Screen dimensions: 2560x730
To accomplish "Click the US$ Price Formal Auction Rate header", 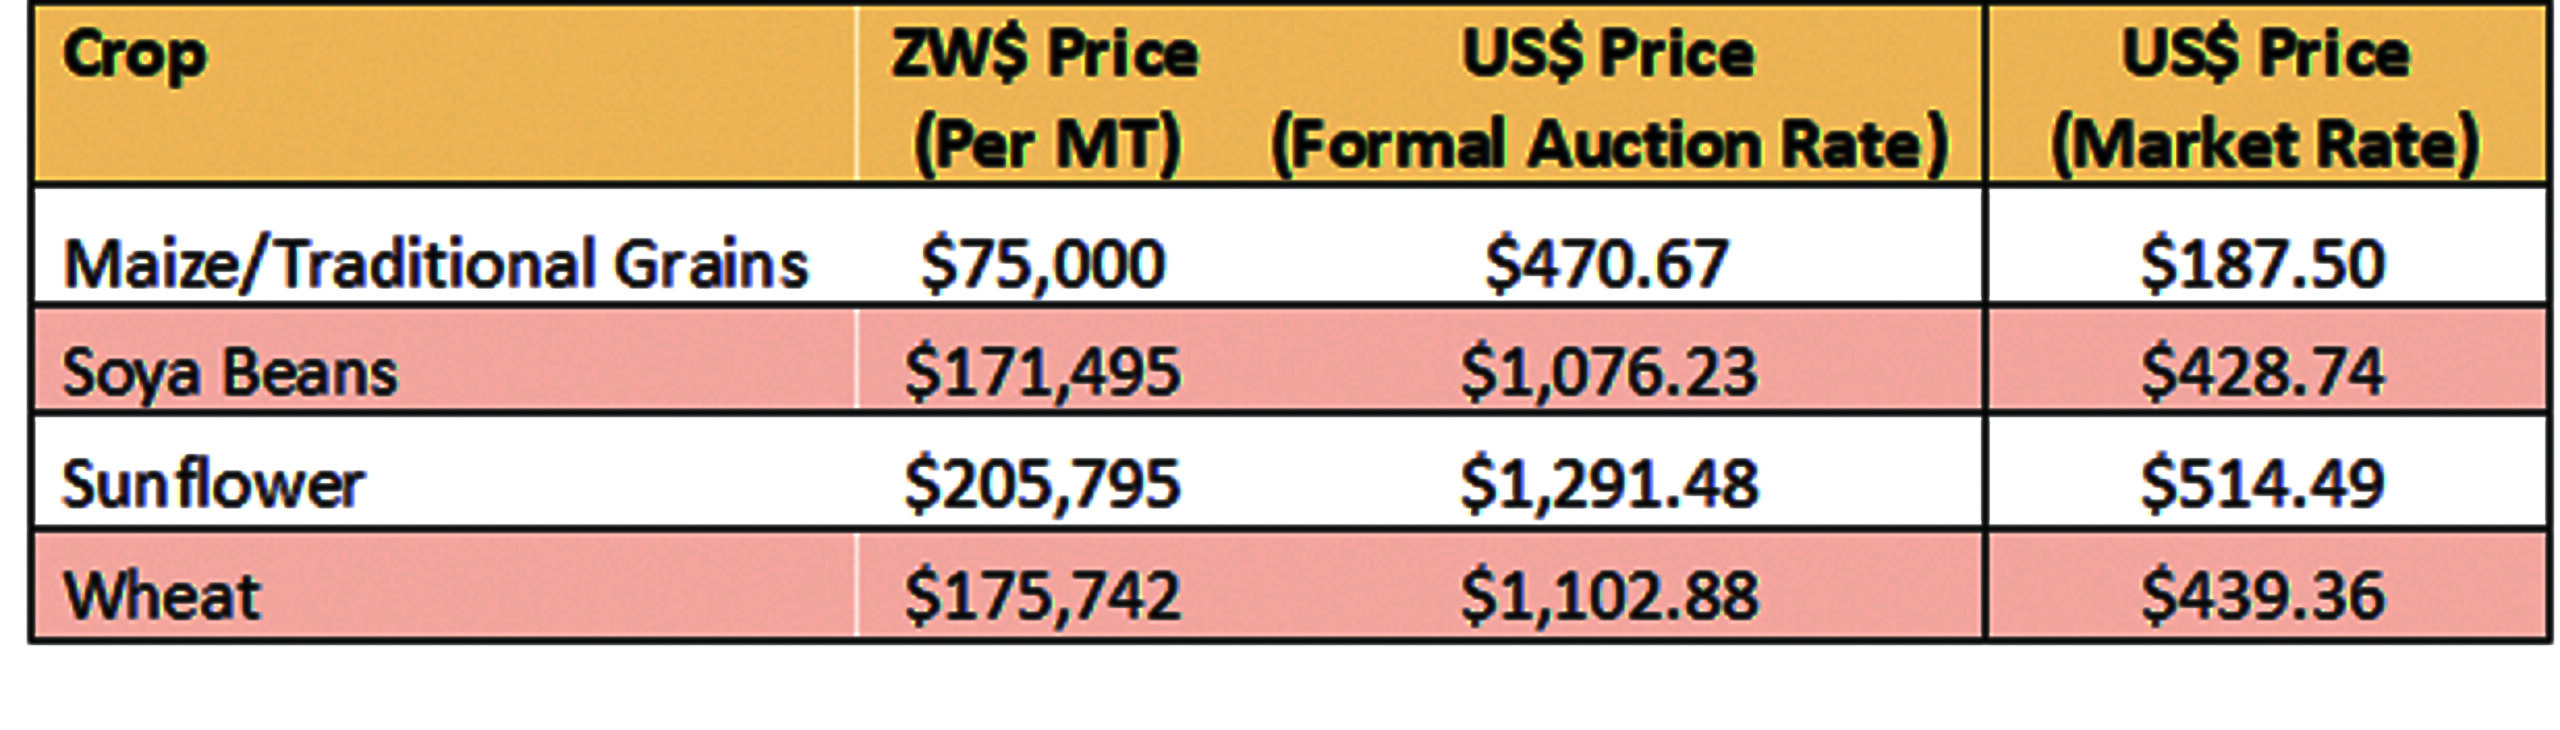I will (x=1608, y=98).
